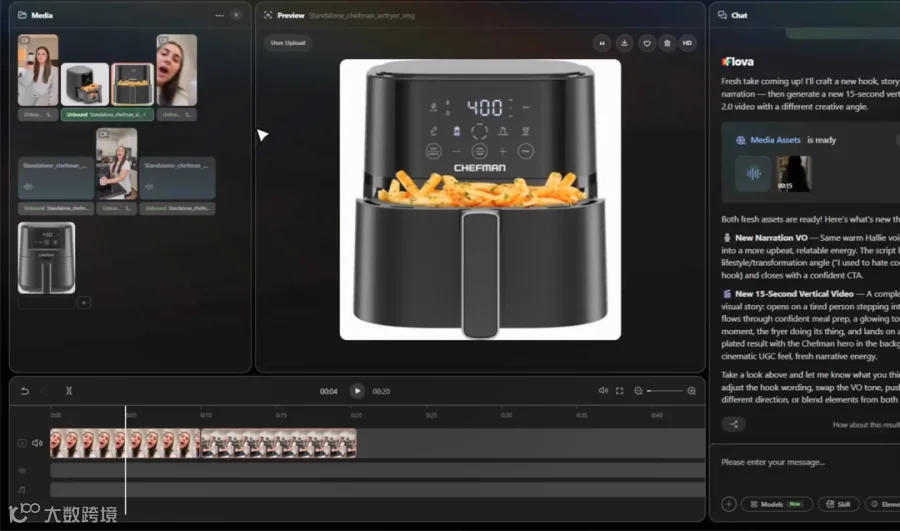This screenshot has height=531, width=900.
Task: Click the green Unbound Standalone_chefman label
Action: click(x=107, y=115)
